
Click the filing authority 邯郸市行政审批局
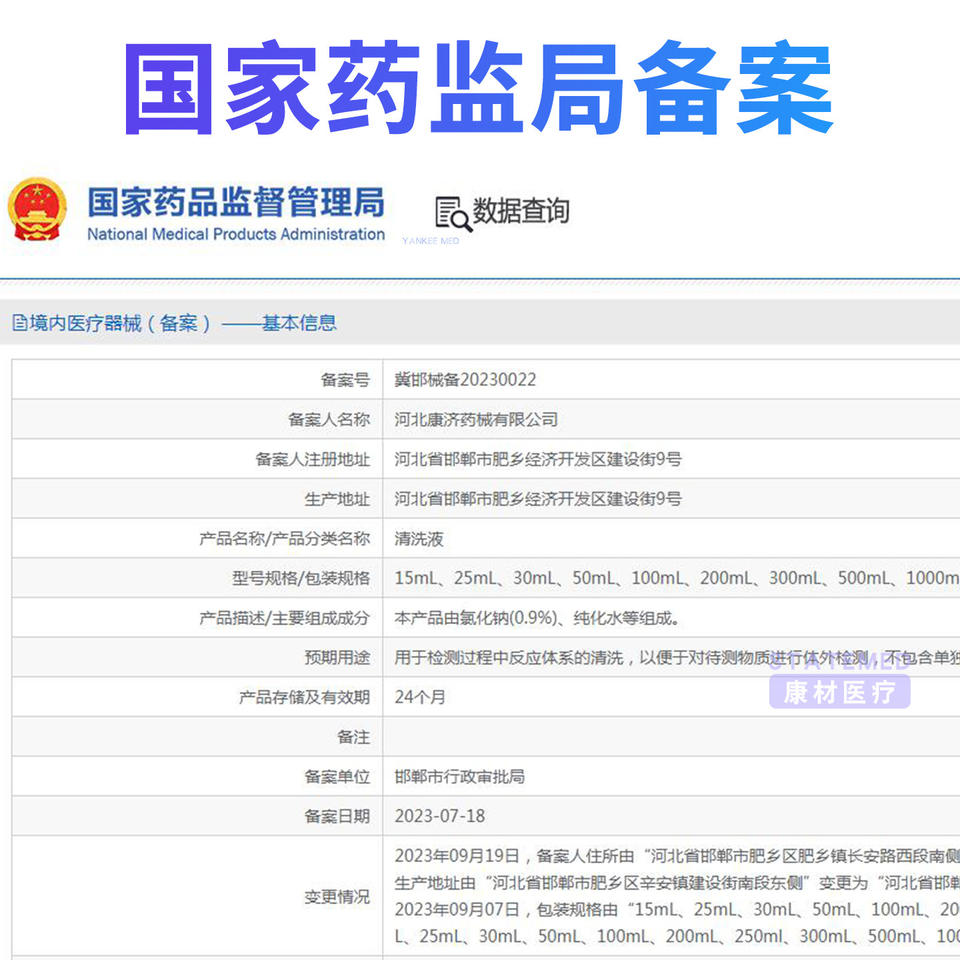pos(460,777)
